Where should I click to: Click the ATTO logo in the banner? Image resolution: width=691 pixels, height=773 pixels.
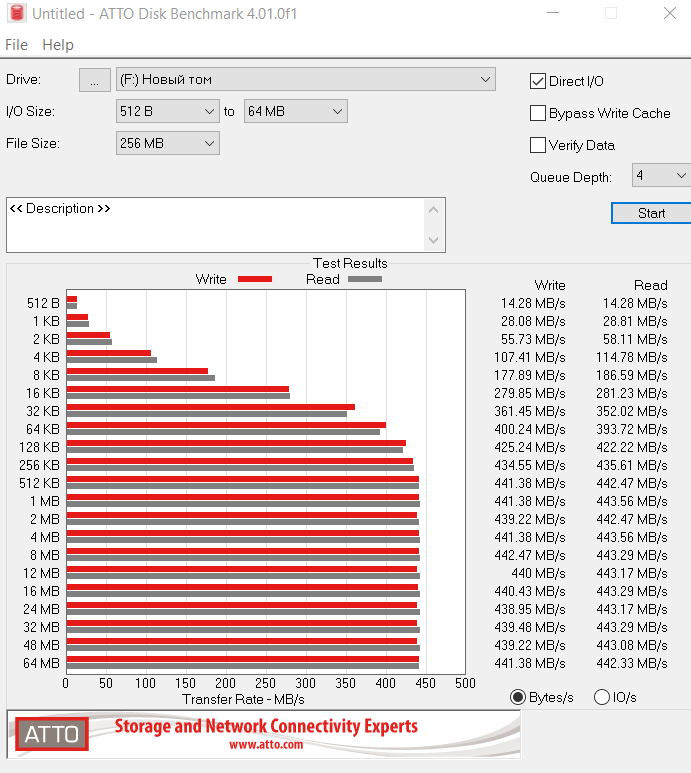point(52,735)
